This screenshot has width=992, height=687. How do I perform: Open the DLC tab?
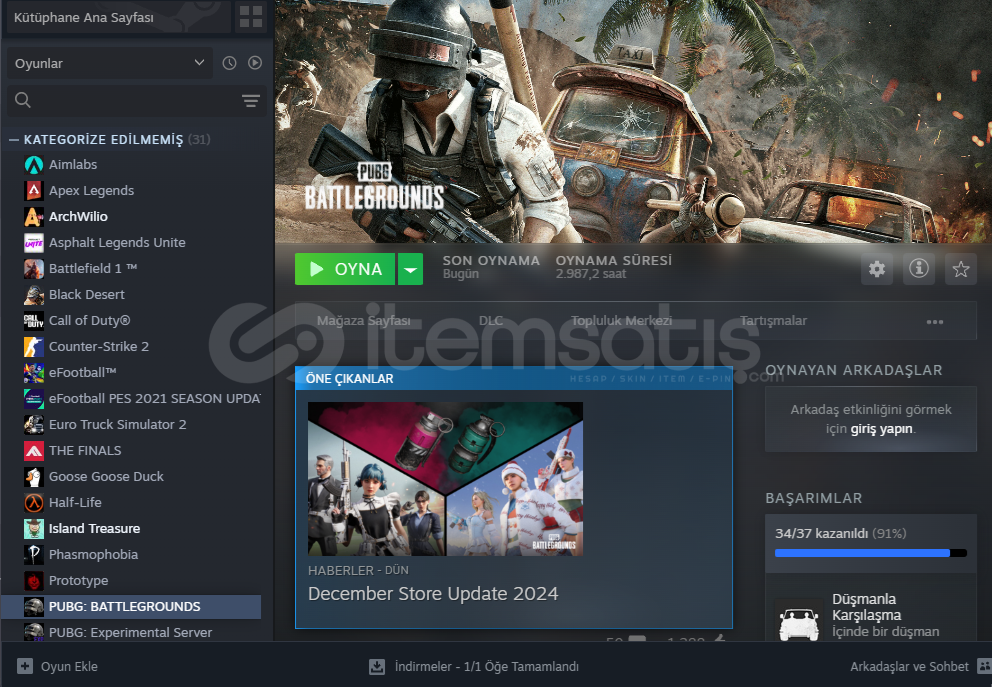click(491, 321)
